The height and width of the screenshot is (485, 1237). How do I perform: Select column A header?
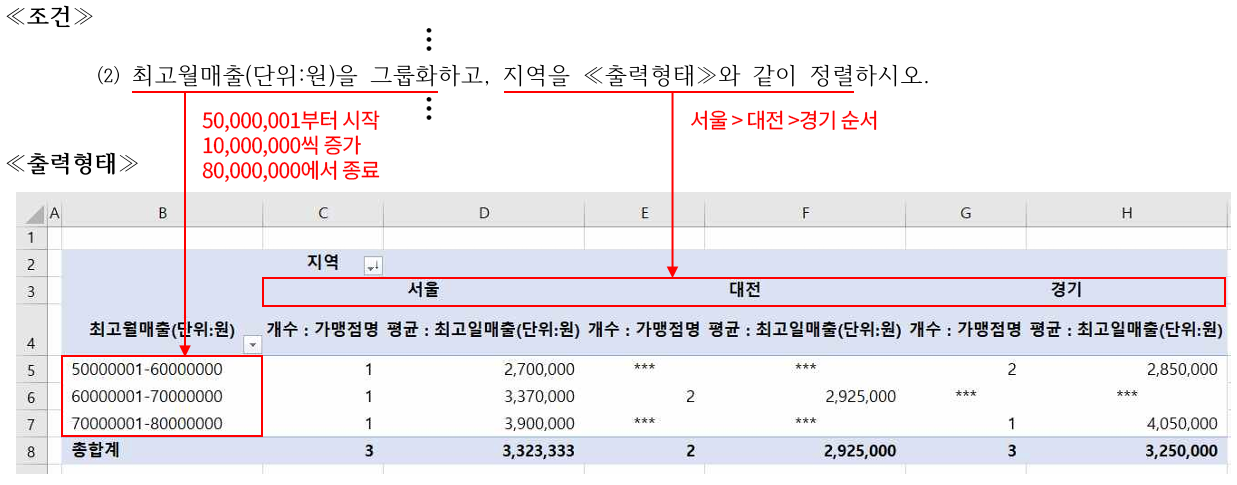pos(54,214)
